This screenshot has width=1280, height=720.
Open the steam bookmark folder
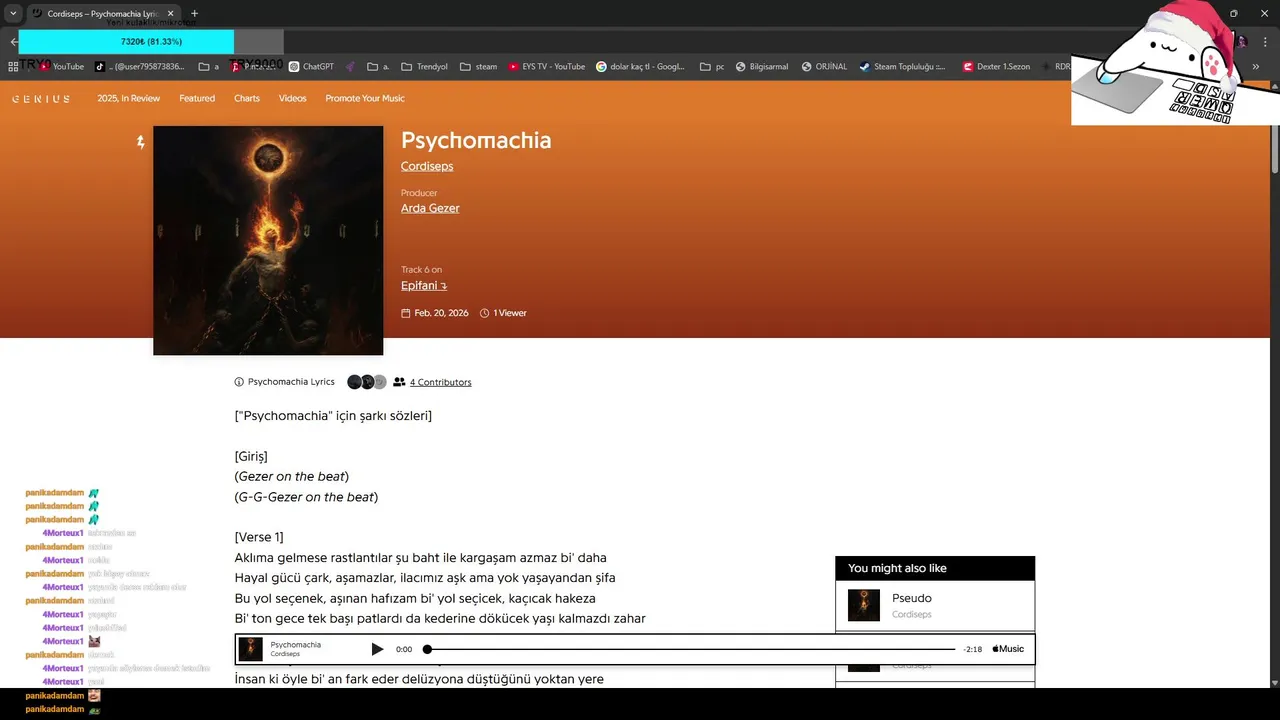(479, 67)
